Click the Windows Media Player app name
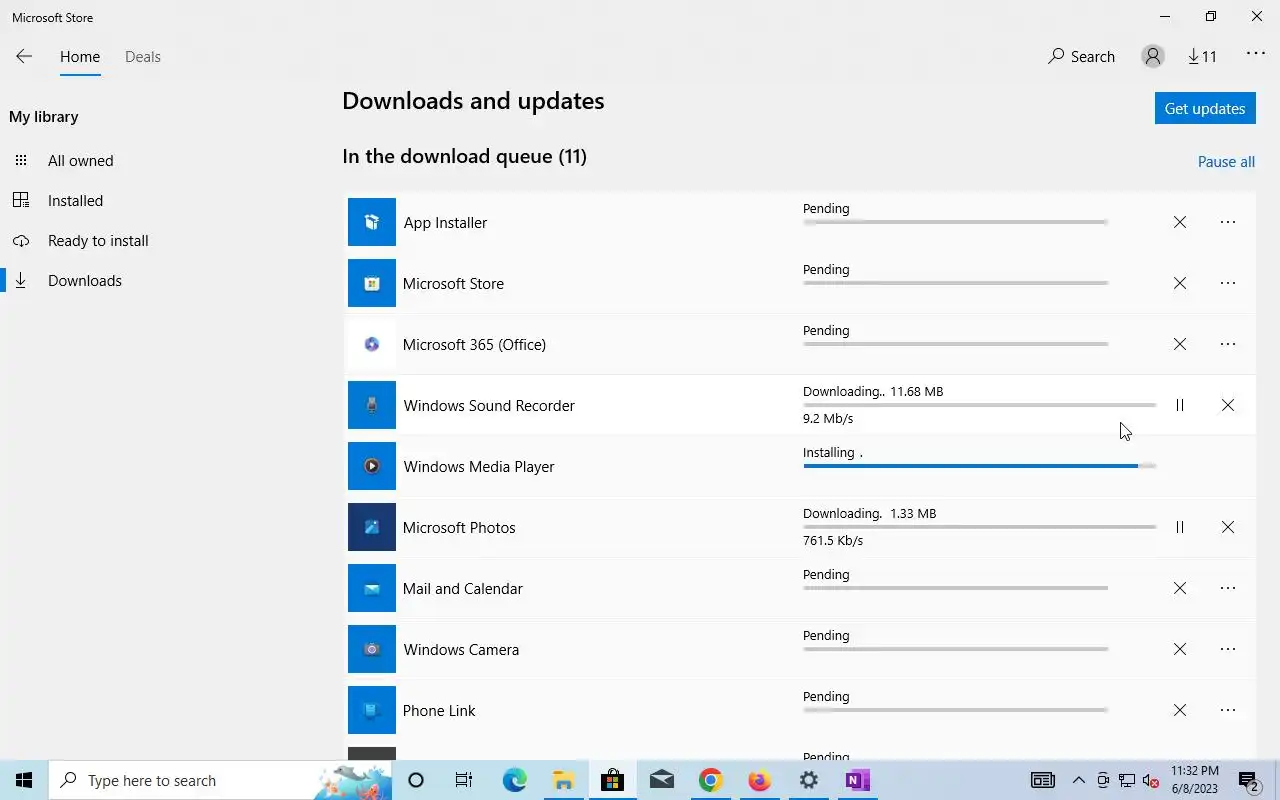 479,467
